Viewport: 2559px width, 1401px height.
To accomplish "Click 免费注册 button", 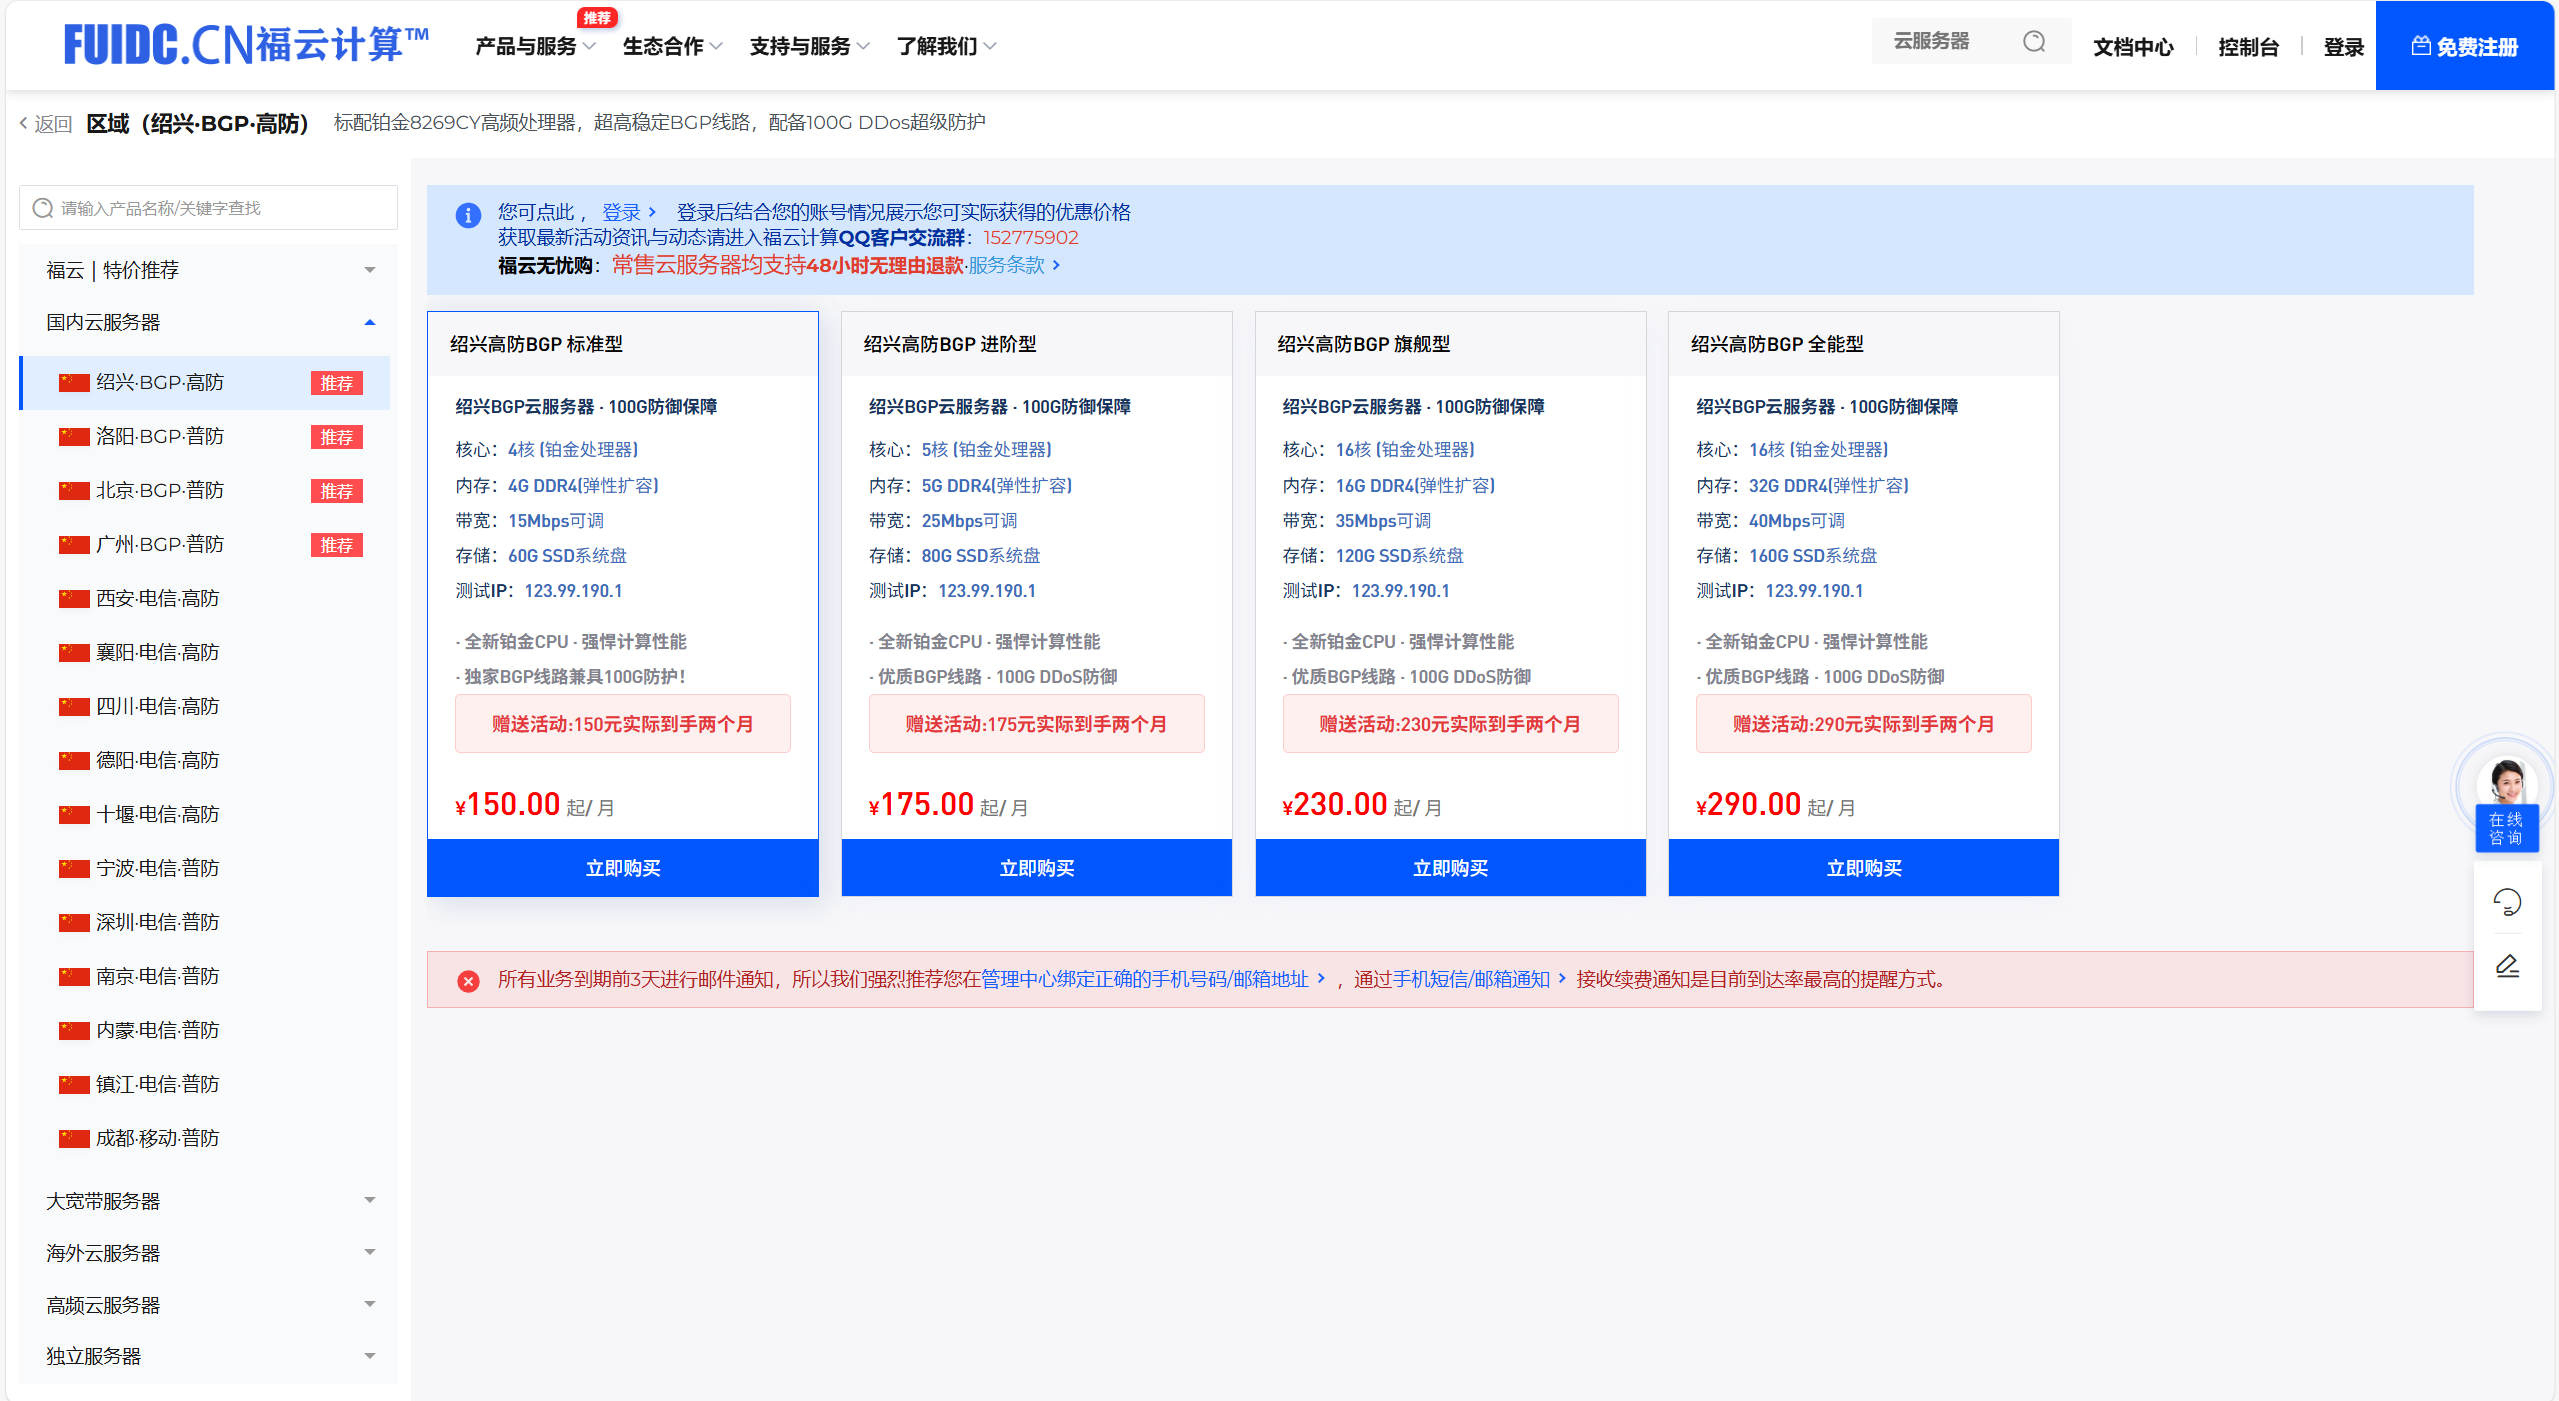I will point(2464,47).
